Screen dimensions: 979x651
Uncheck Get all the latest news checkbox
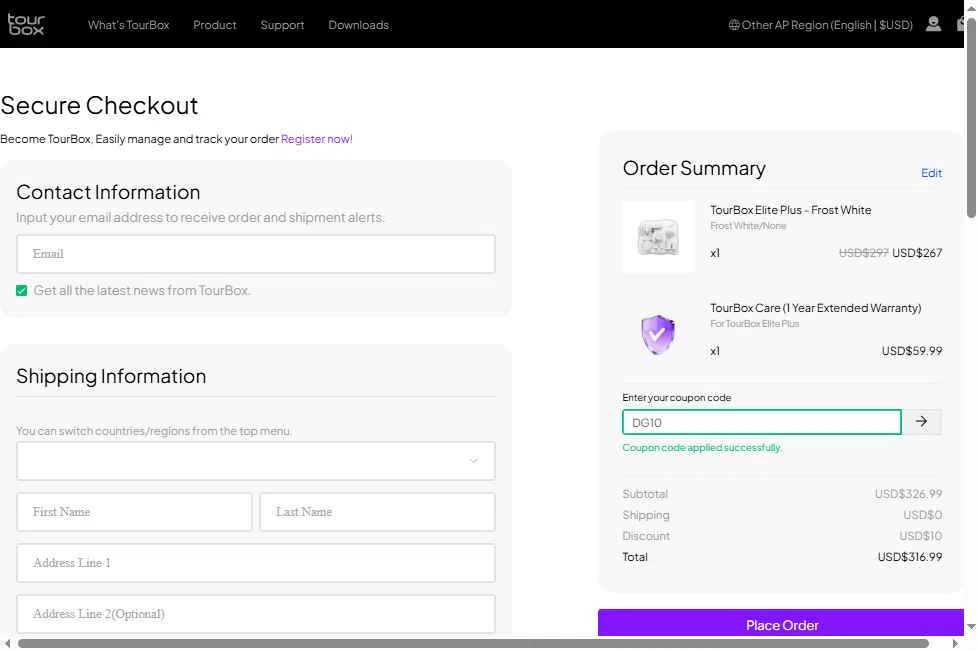pos(22,291)
